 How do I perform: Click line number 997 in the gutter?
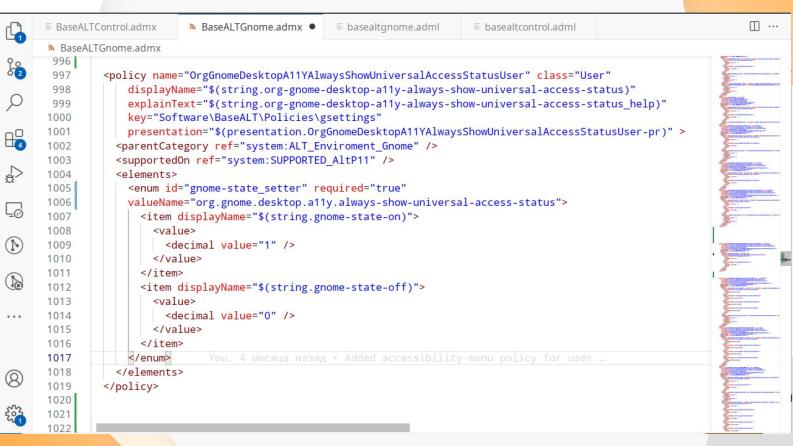point(61,75)
